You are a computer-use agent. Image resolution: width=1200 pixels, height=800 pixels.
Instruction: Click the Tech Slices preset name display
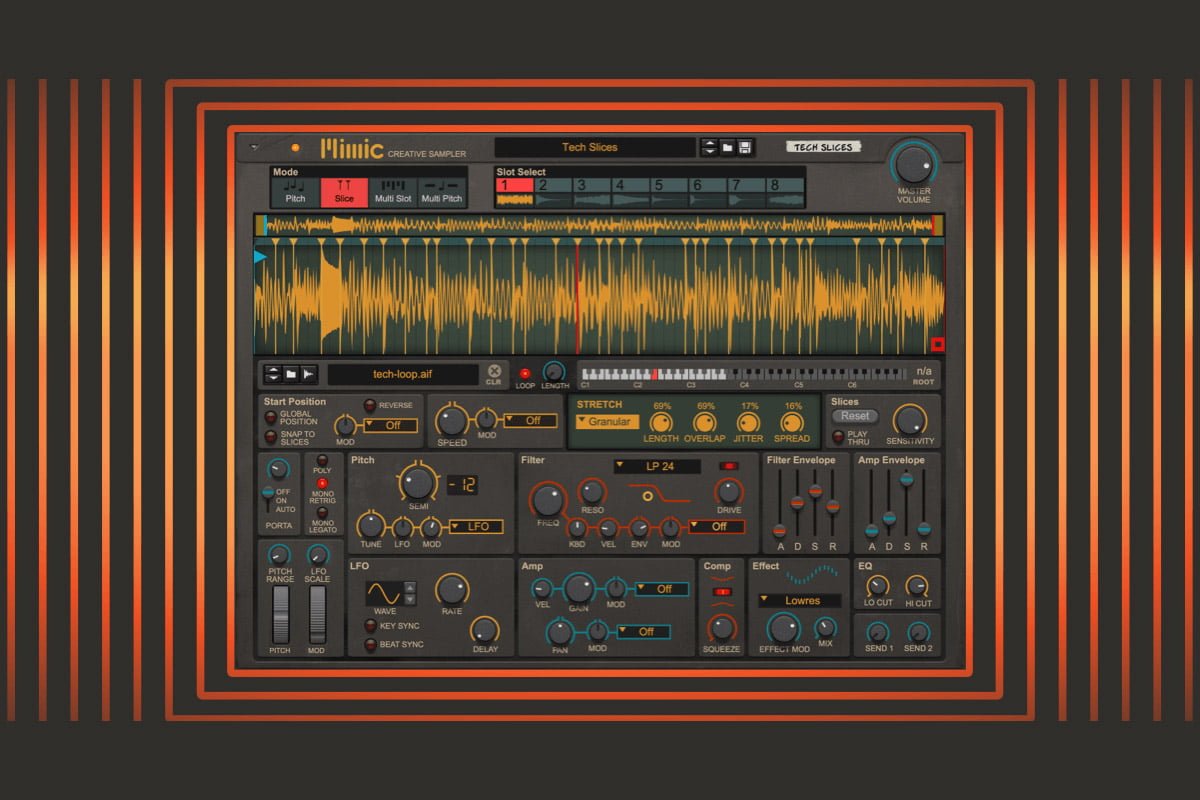[595, 148]
